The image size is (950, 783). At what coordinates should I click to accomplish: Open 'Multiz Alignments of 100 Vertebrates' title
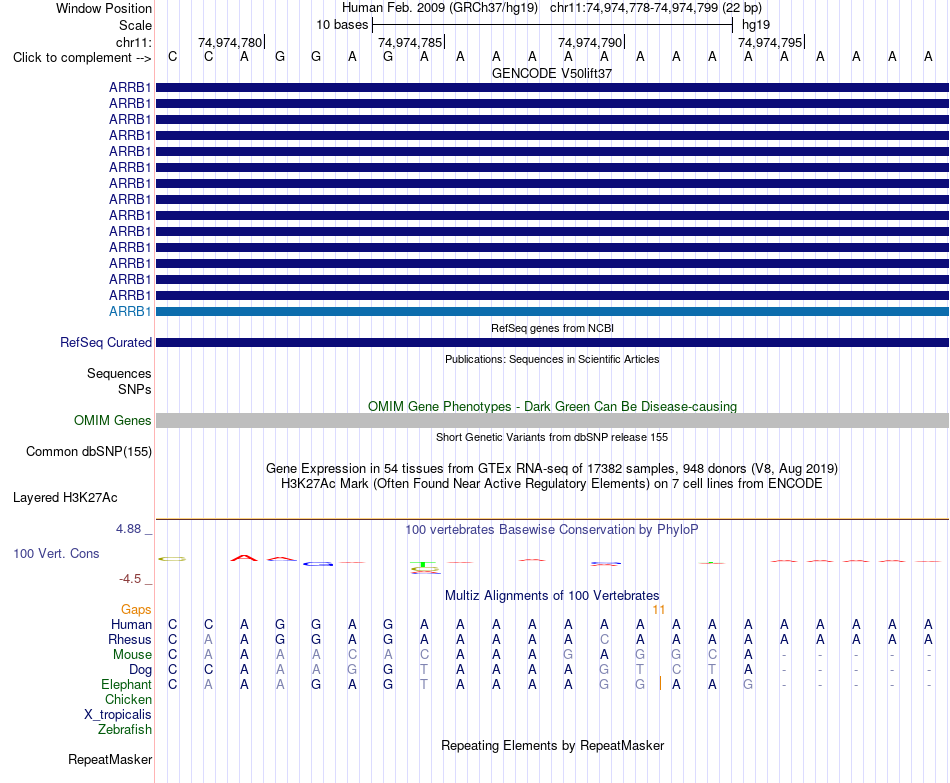pos(552,596)
